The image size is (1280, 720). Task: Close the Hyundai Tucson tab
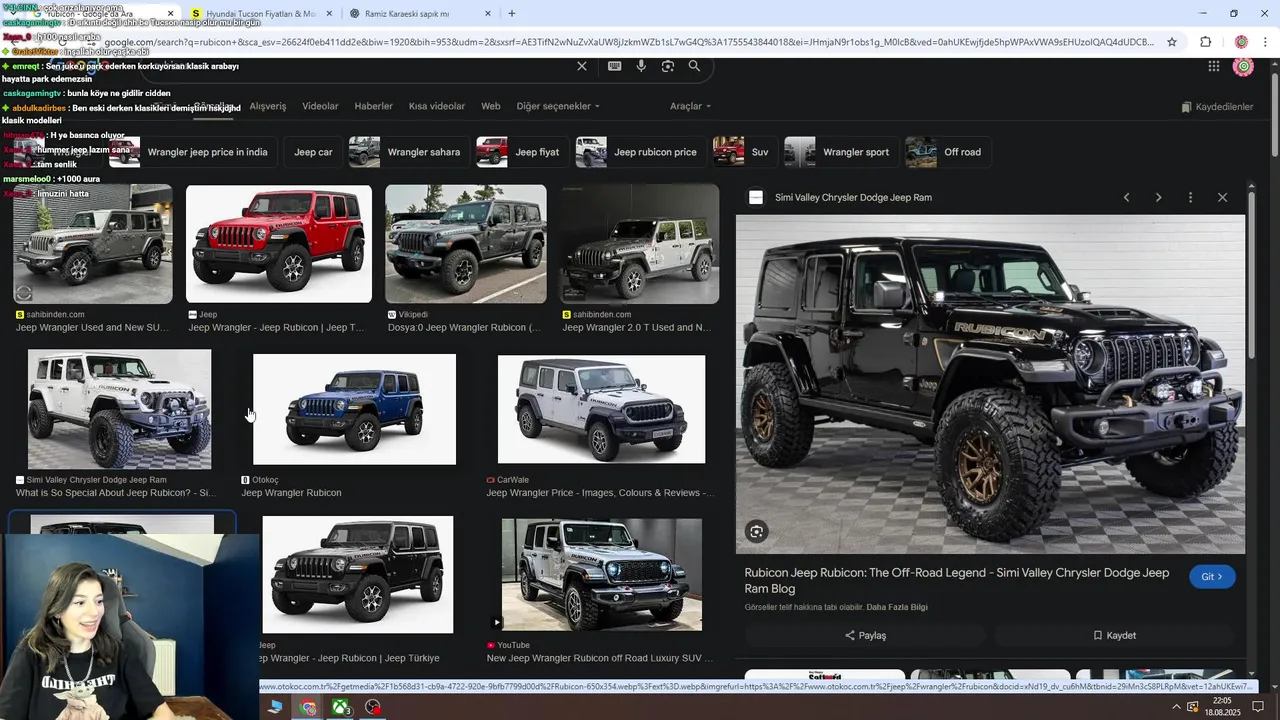coord(328,14)
